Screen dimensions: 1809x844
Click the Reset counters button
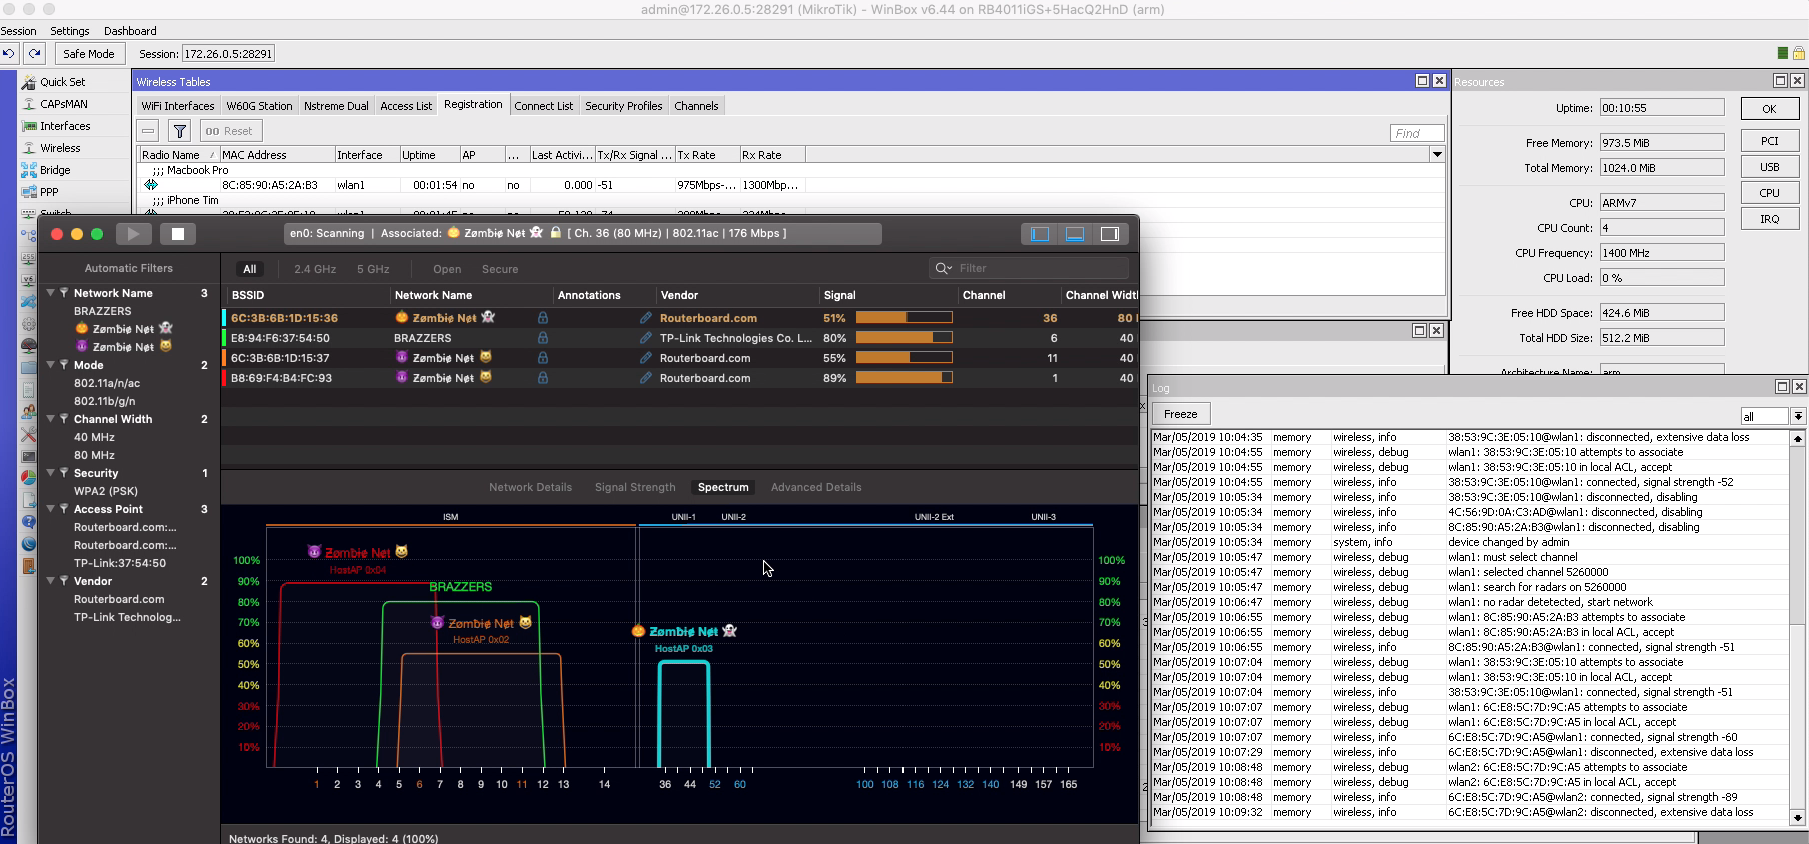(x=230, y=131)
